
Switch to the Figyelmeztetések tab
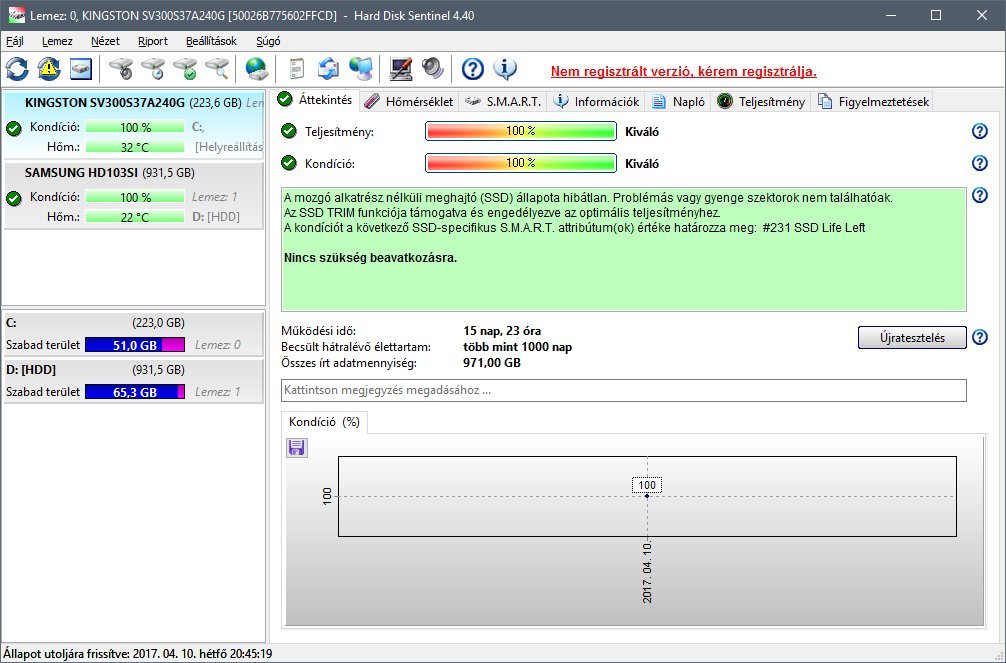(873, 101)
